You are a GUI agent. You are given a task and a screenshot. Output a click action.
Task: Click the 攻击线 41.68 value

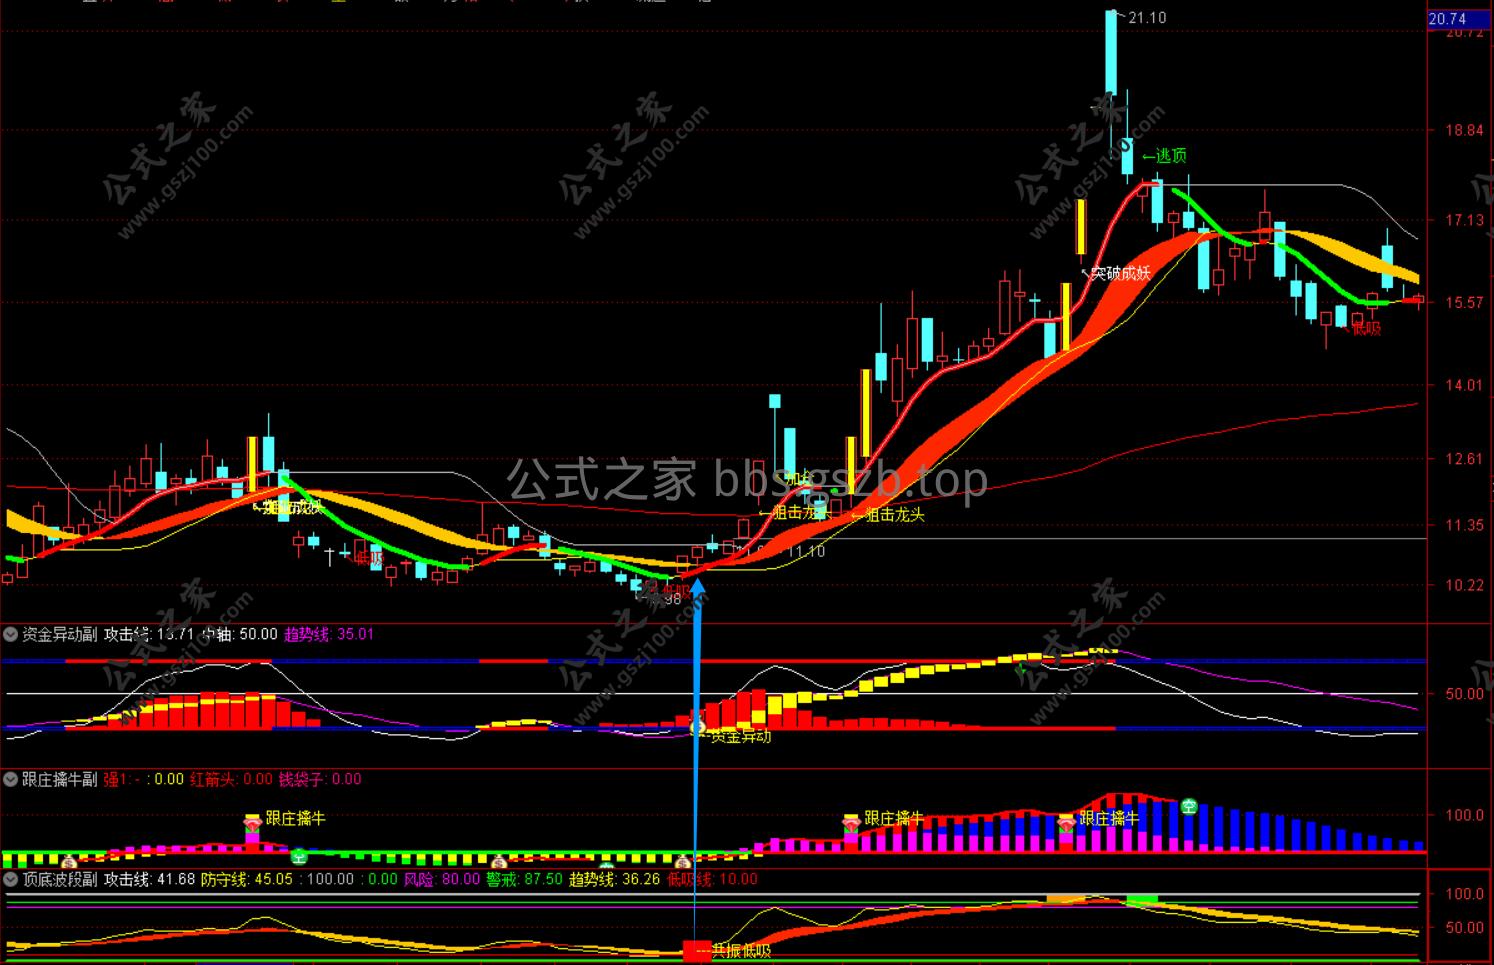(x=149, y=879)
